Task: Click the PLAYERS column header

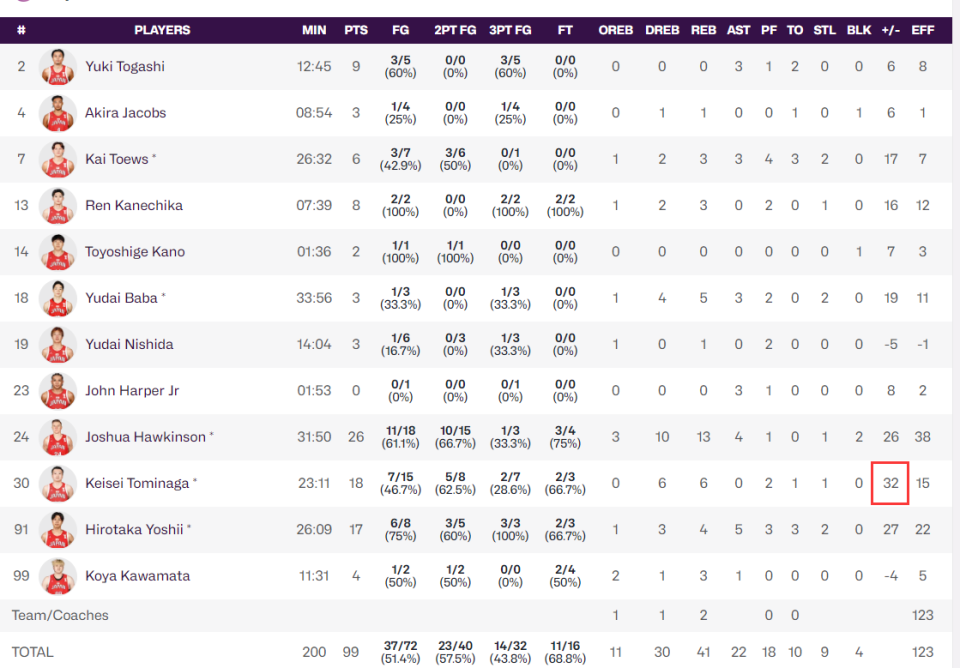Action: point(162,30)
